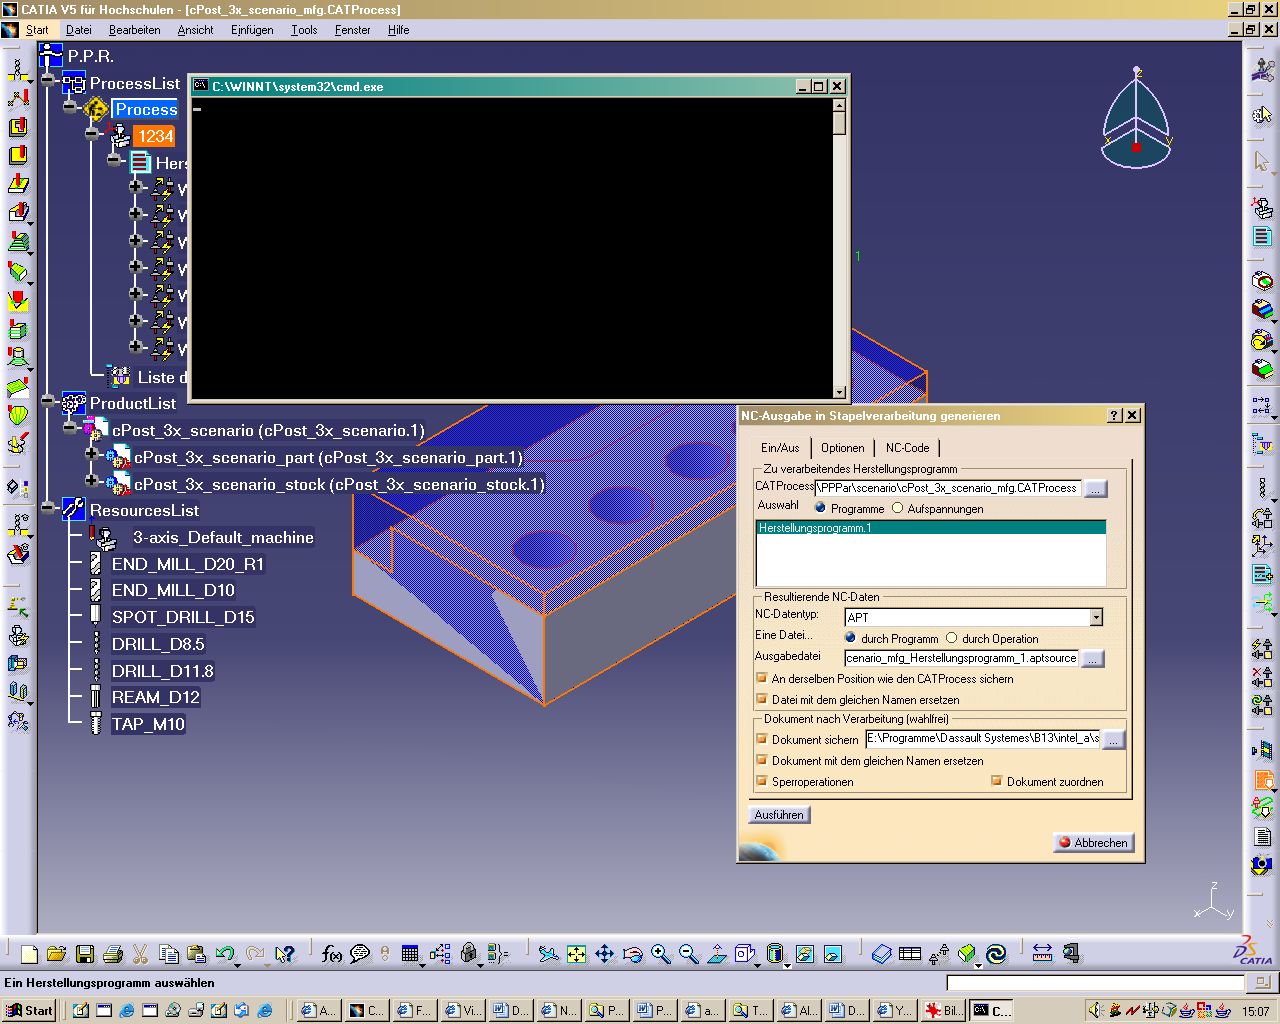Open the Bearbeiten menu
Screen dimensions: 1280x1024
pyautogui.click(x=135, y=30)
